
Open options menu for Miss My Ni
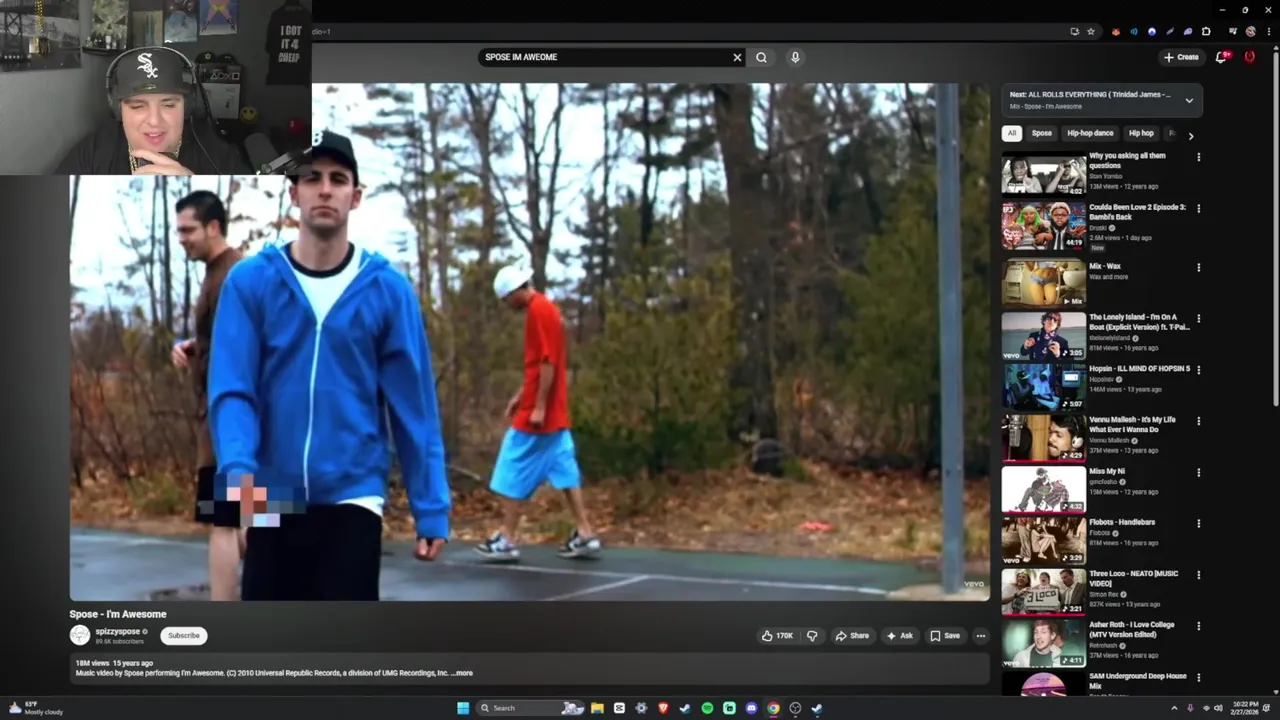1198,472
